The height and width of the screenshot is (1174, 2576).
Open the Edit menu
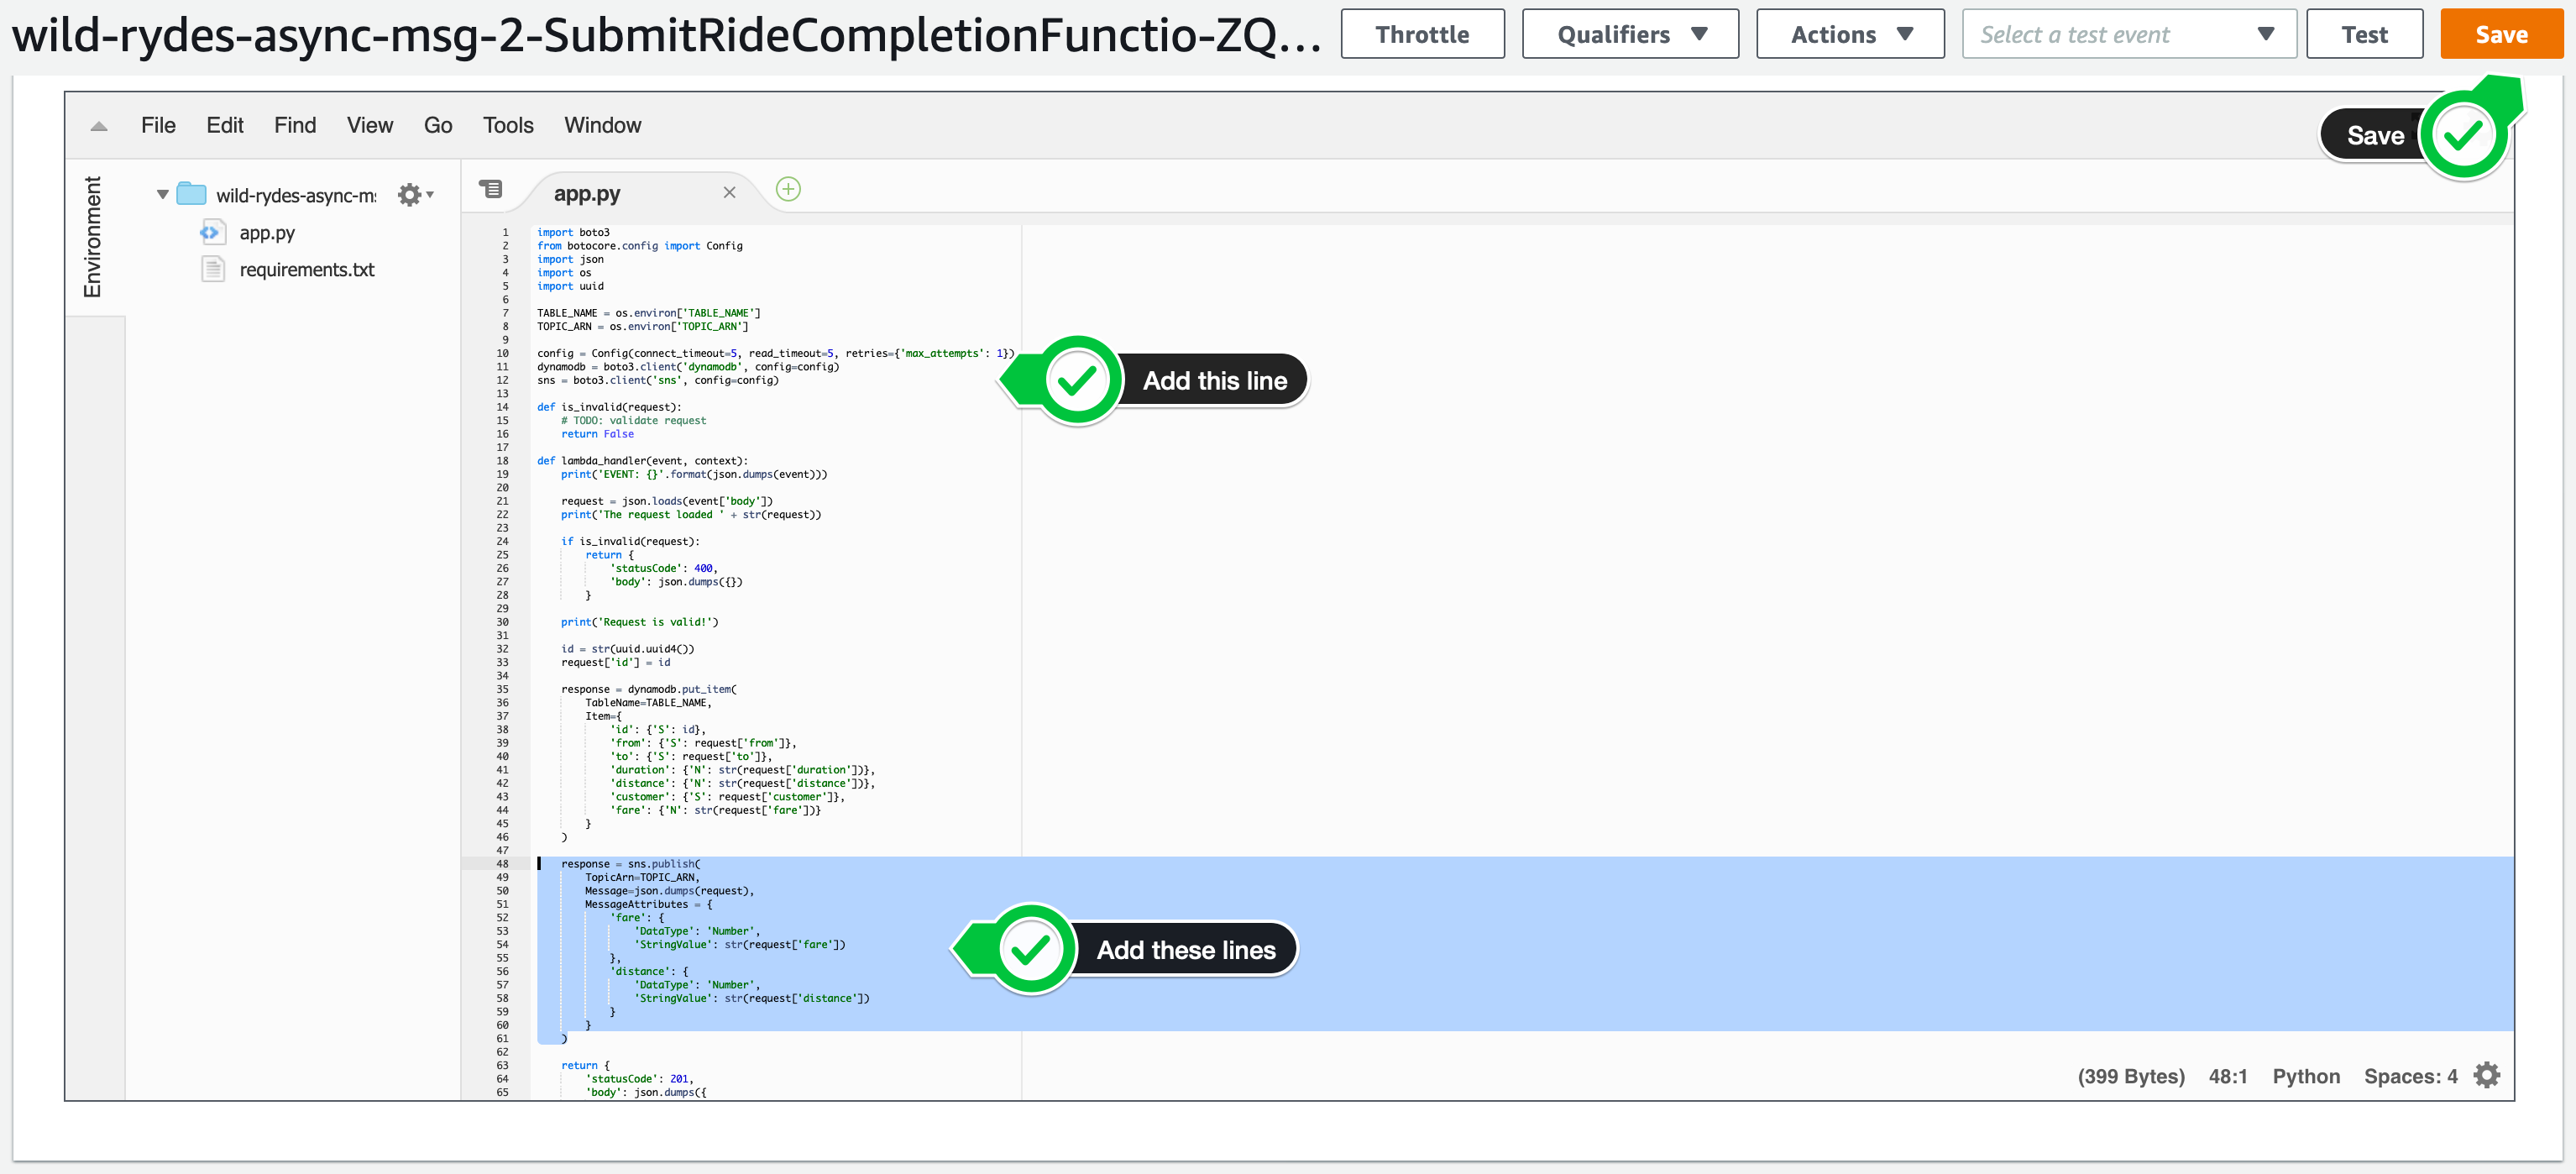(x=225, y=125)
